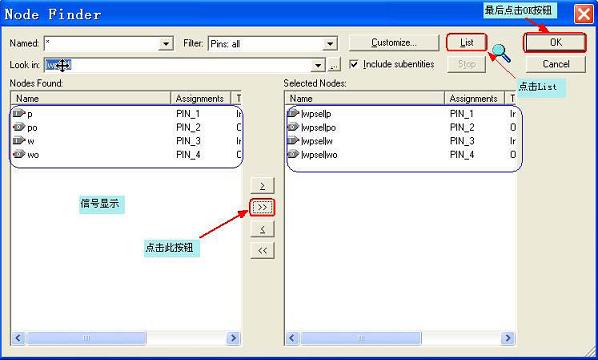Toggle the Include subentities checkbox
The width and height of the screenshot is (598, 360).
[354, 64]
